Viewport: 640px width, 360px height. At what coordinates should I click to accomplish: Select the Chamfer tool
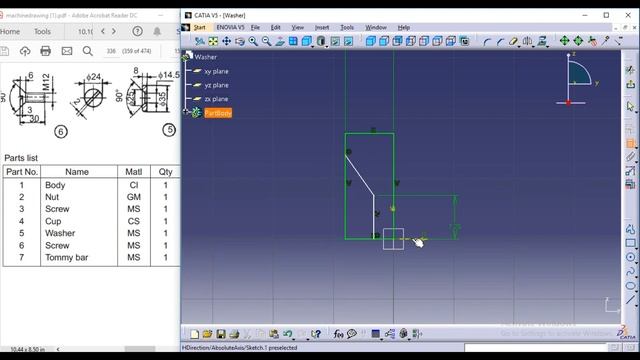(x=500, y=41)
